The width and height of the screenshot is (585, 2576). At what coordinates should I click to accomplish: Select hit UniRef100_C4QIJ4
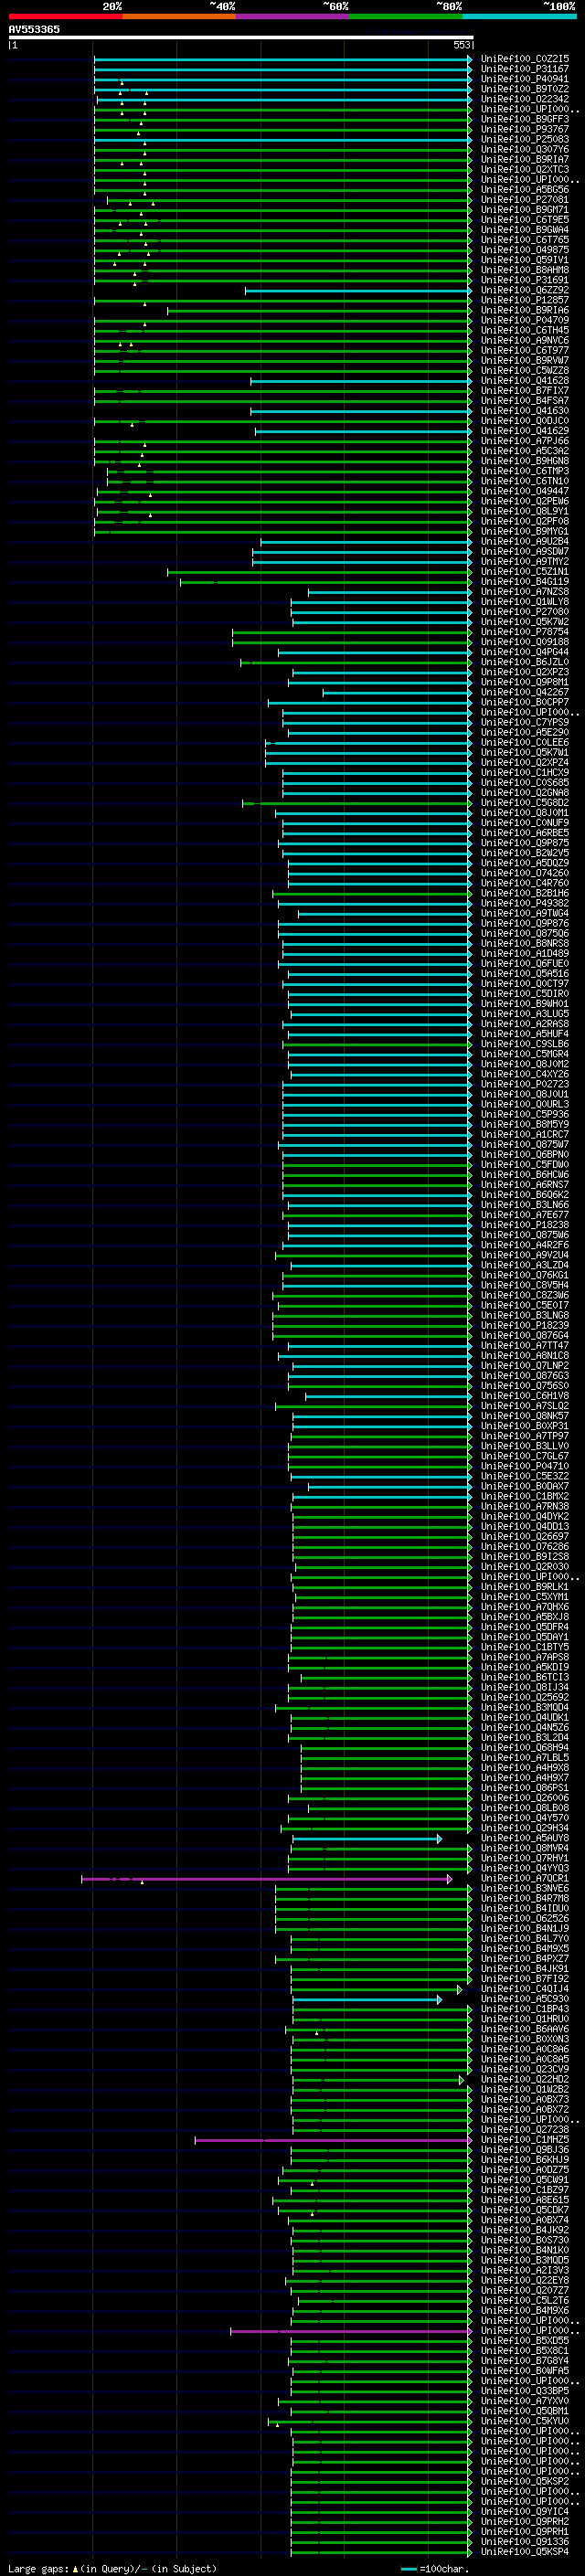click(x=524, y=1989)
